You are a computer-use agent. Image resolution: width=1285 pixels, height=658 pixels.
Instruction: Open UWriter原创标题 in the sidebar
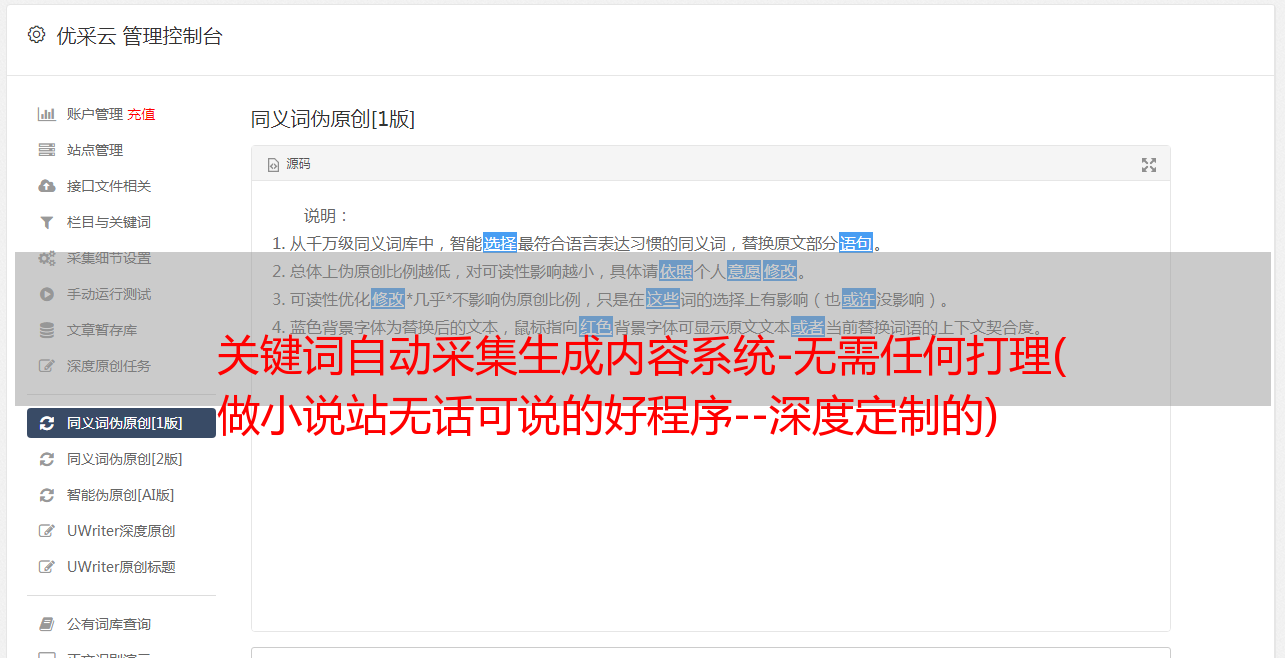click(x=121, y=567)
